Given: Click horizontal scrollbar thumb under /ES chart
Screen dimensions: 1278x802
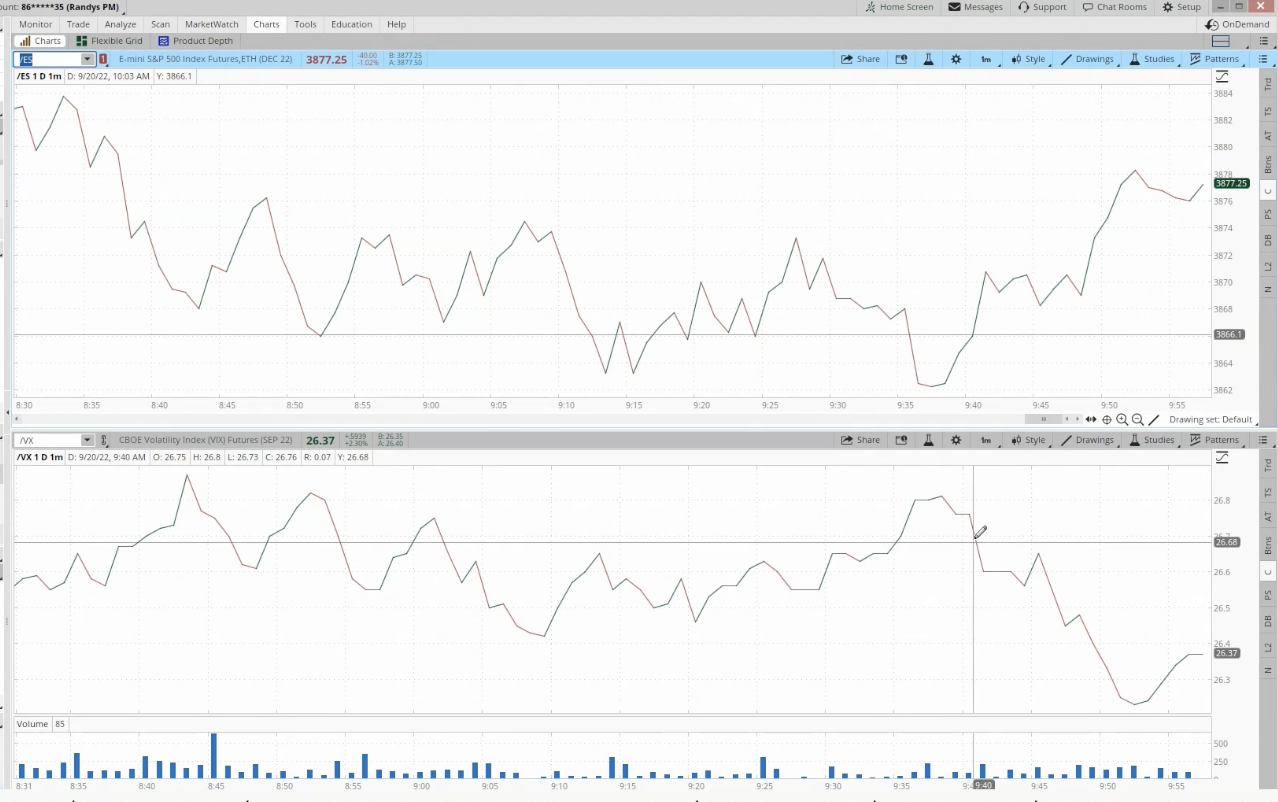Looking at the screenshot, I should 1043,420.
